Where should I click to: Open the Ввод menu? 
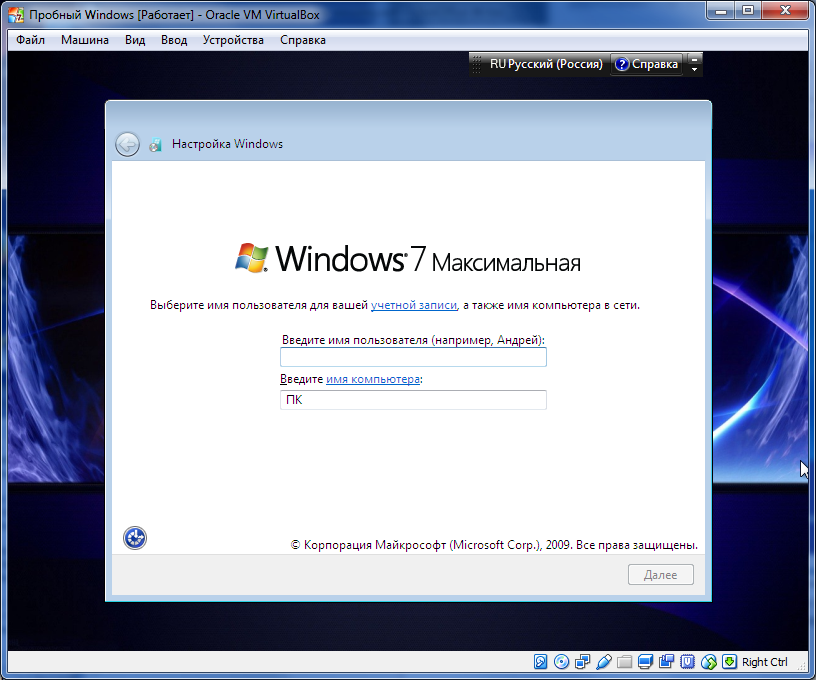(175, 40)
